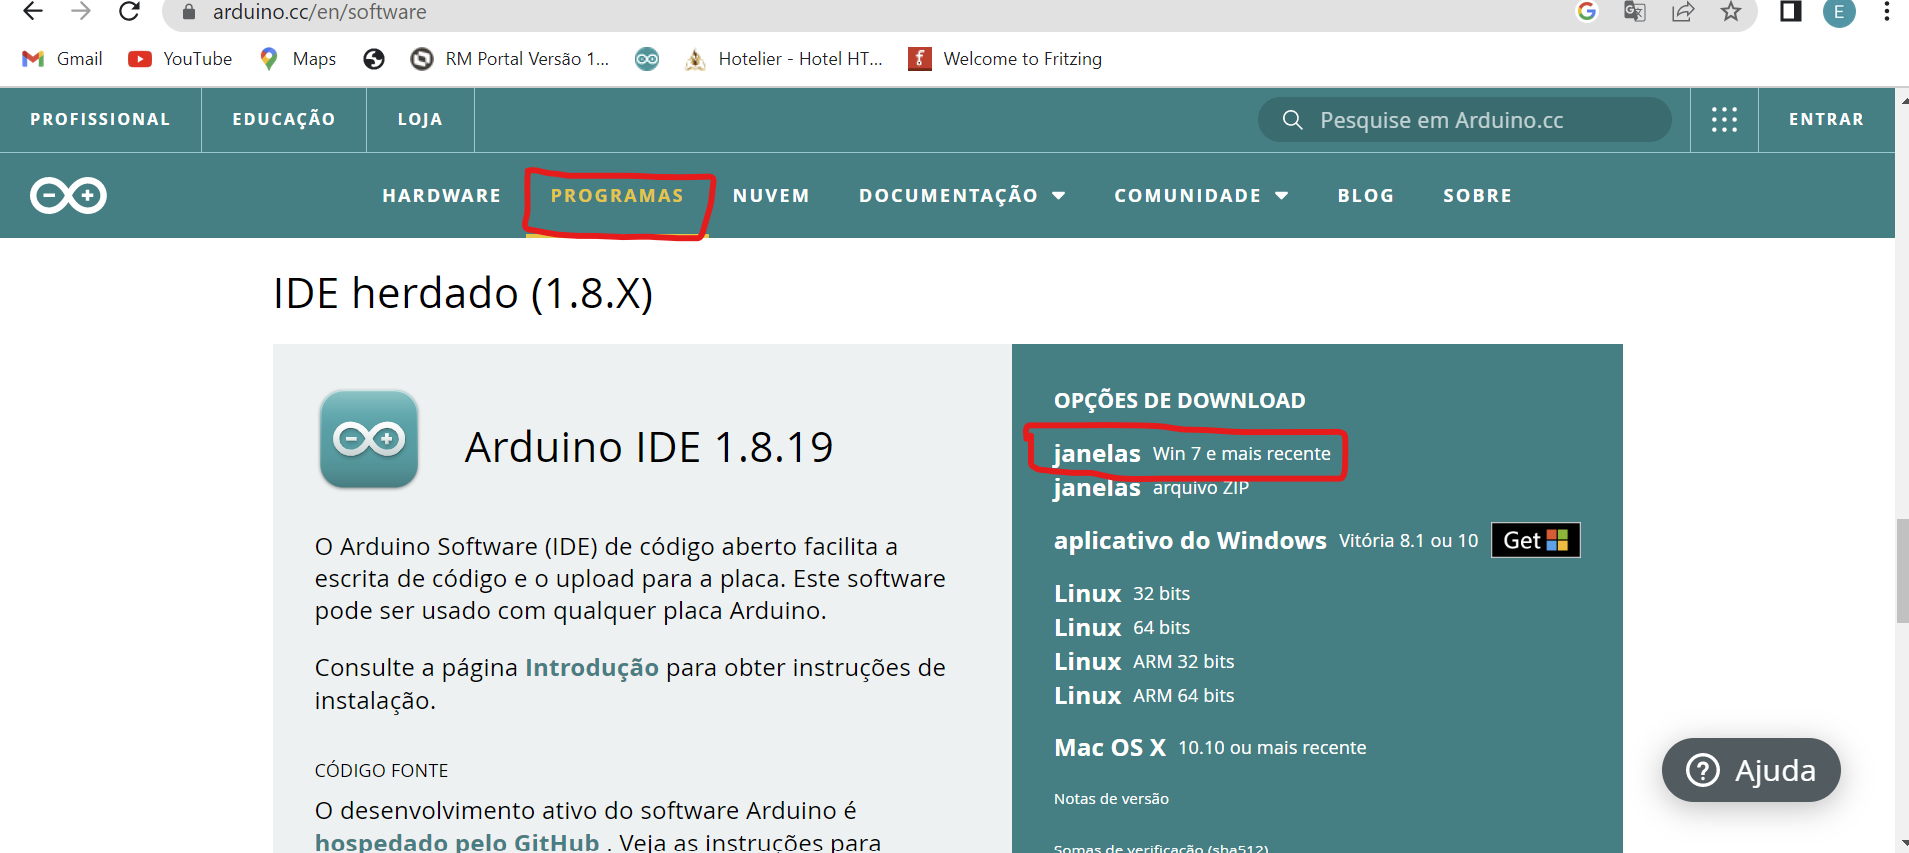Image resolution: width=1909 pixels, height=853 pixels.
Task: Click the Arduino logo in the navbar
Action: click(68, 195)
